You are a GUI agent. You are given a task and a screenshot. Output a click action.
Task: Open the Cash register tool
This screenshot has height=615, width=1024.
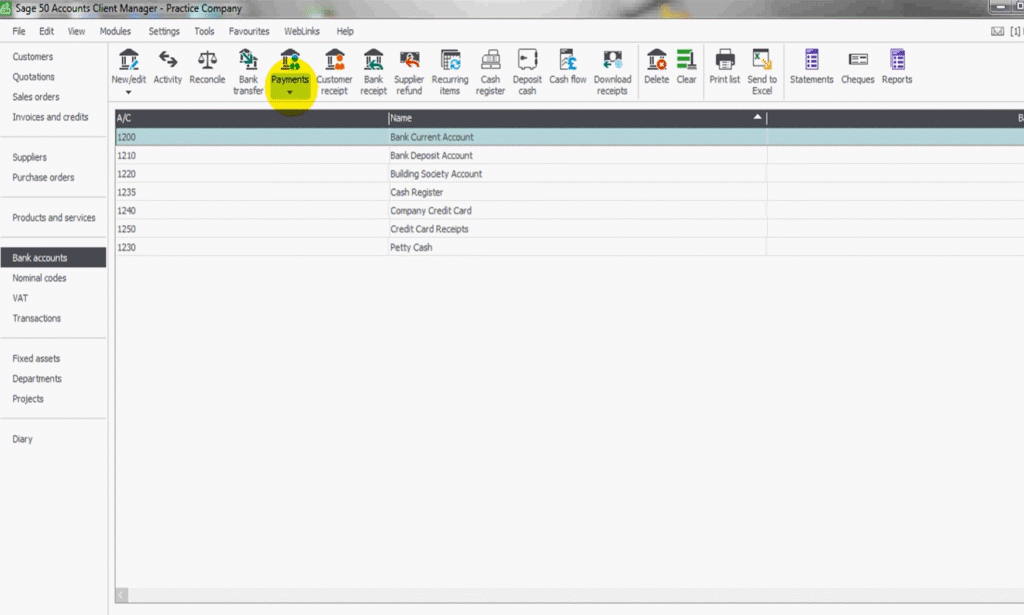(490, 72)
